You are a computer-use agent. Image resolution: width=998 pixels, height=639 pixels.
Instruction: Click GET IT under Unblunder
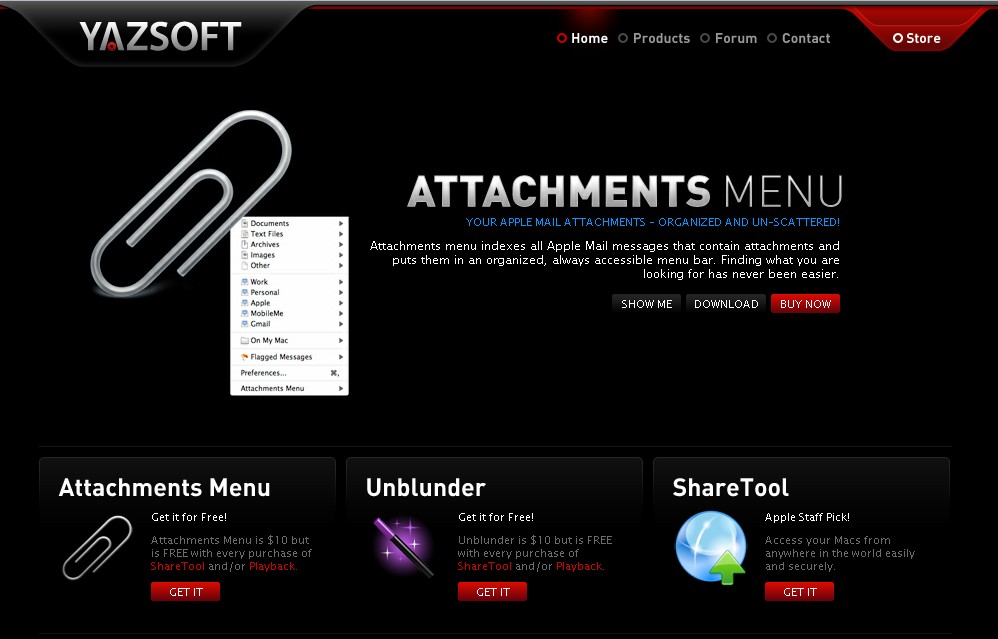(493, 592)
